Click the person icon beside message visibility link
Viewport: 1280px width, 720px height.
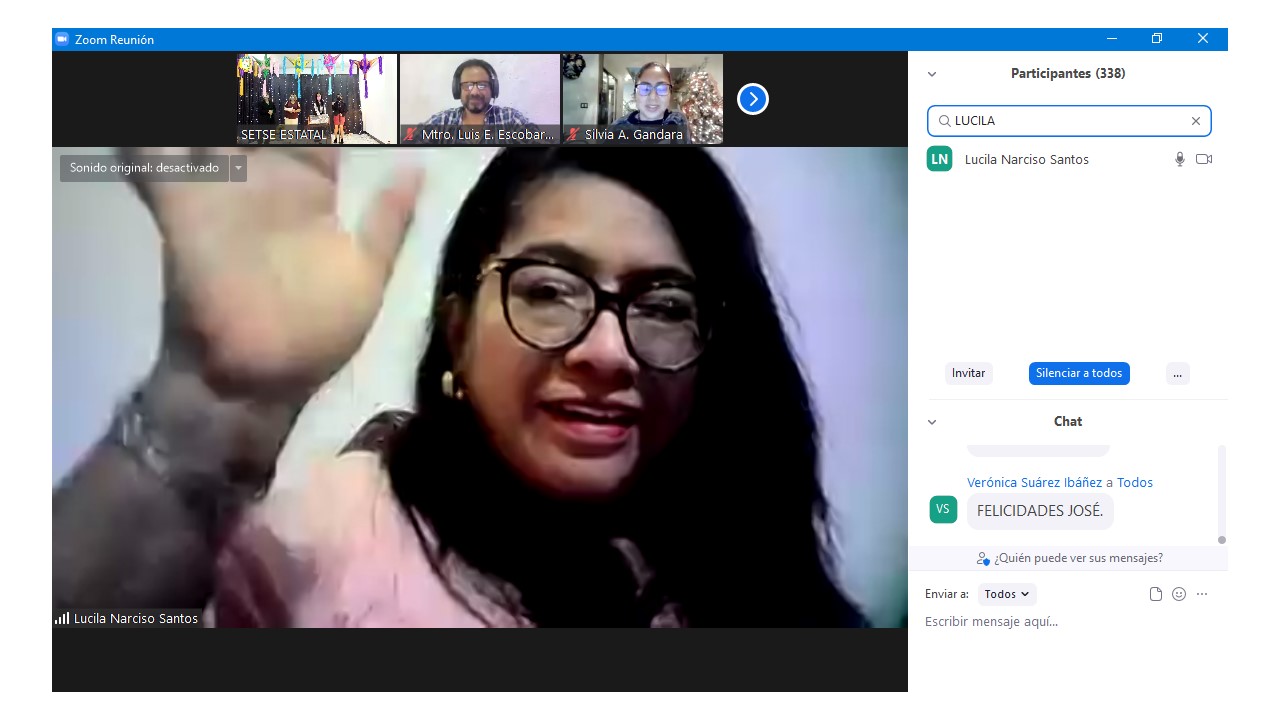click(983, 558)
